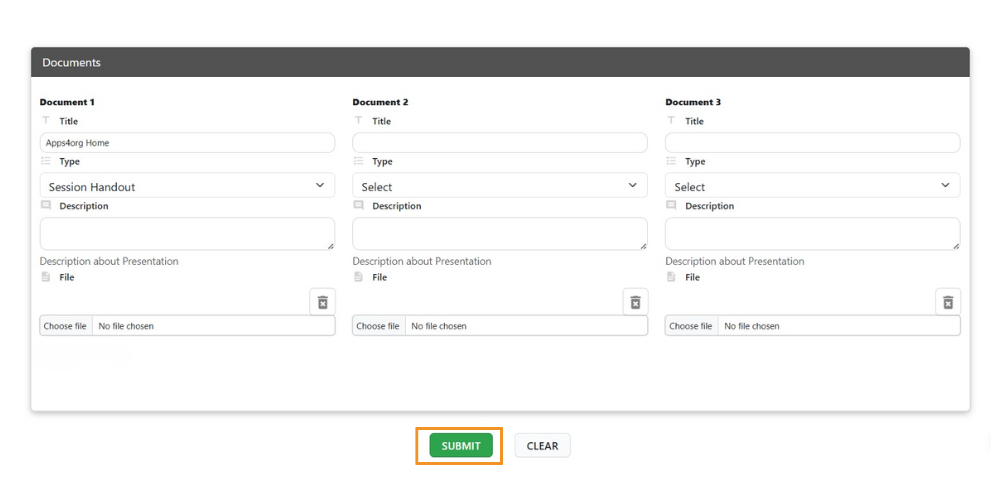This screenshot has width=1000, height=500.
Task: Click the Document 1 Description text area
Action: tap(187, 233)
